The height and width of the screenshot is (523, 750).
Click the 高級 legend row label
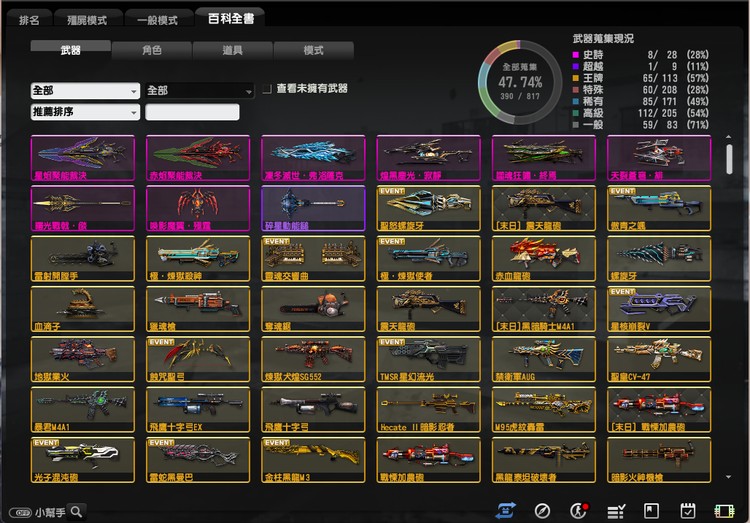click(593, 113)
